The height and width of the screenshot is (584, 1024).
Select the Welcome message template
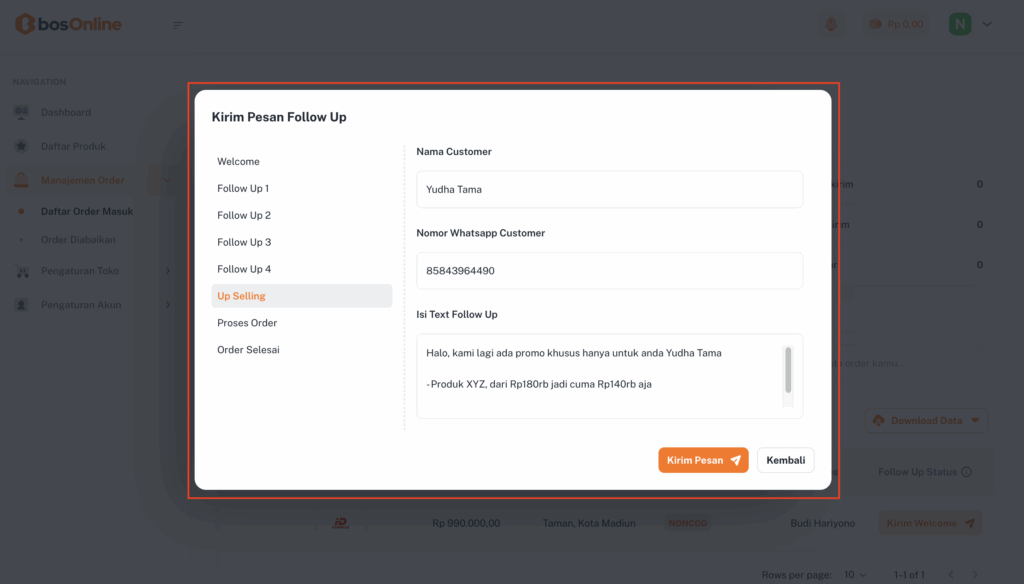(238, 161)
